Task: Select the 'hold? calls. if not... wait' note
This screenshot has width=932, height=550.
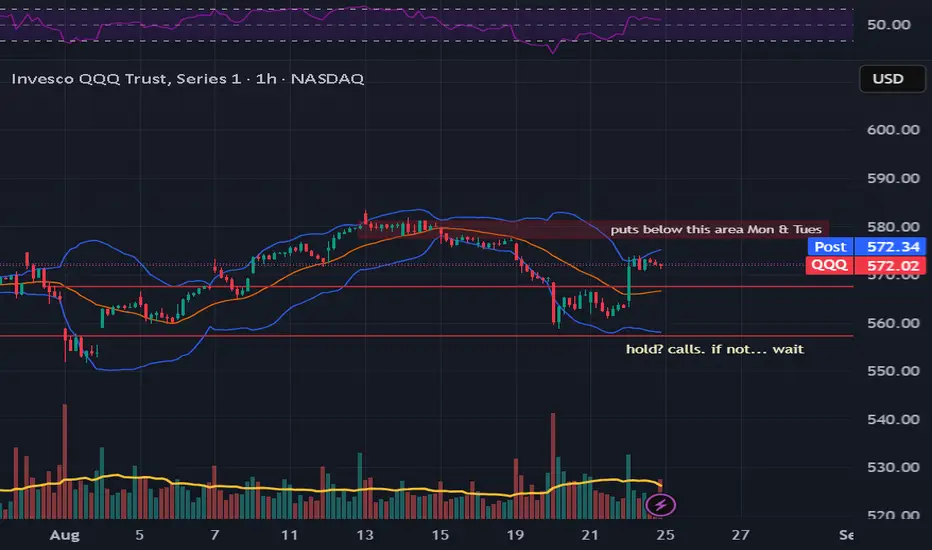Action: click(714, 349)
